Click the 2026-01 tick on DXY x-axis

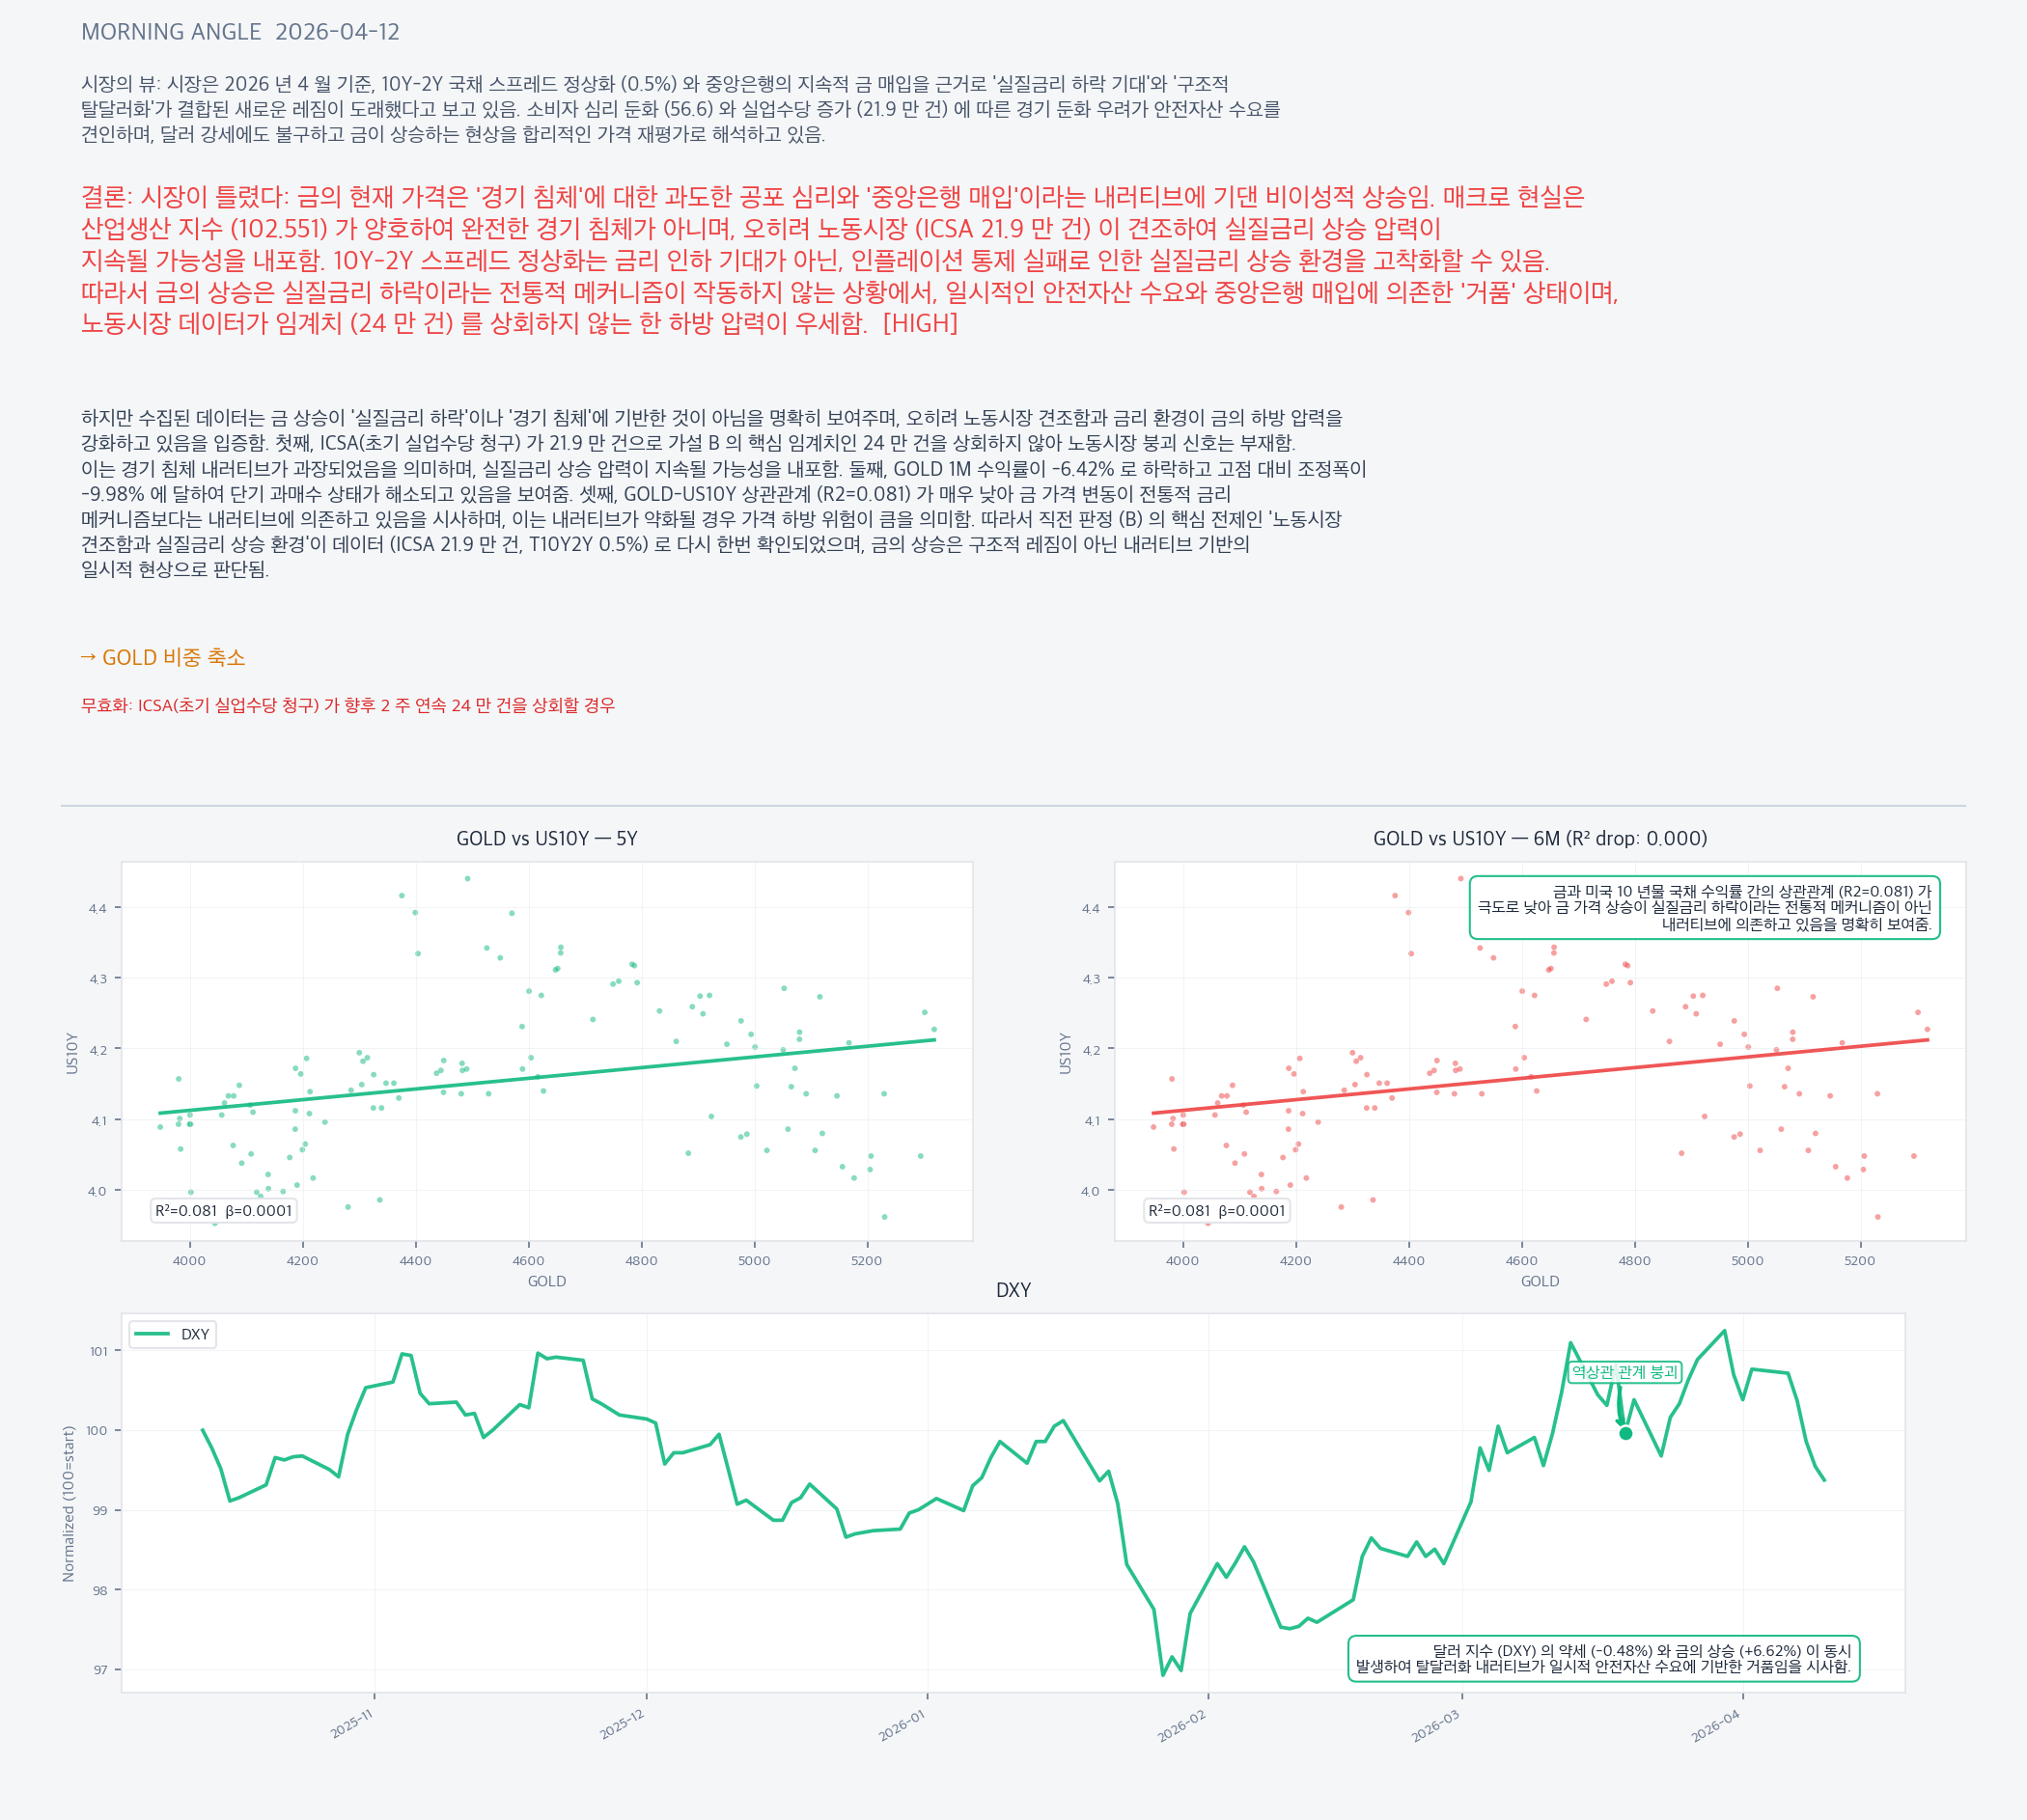(902, 1727)
